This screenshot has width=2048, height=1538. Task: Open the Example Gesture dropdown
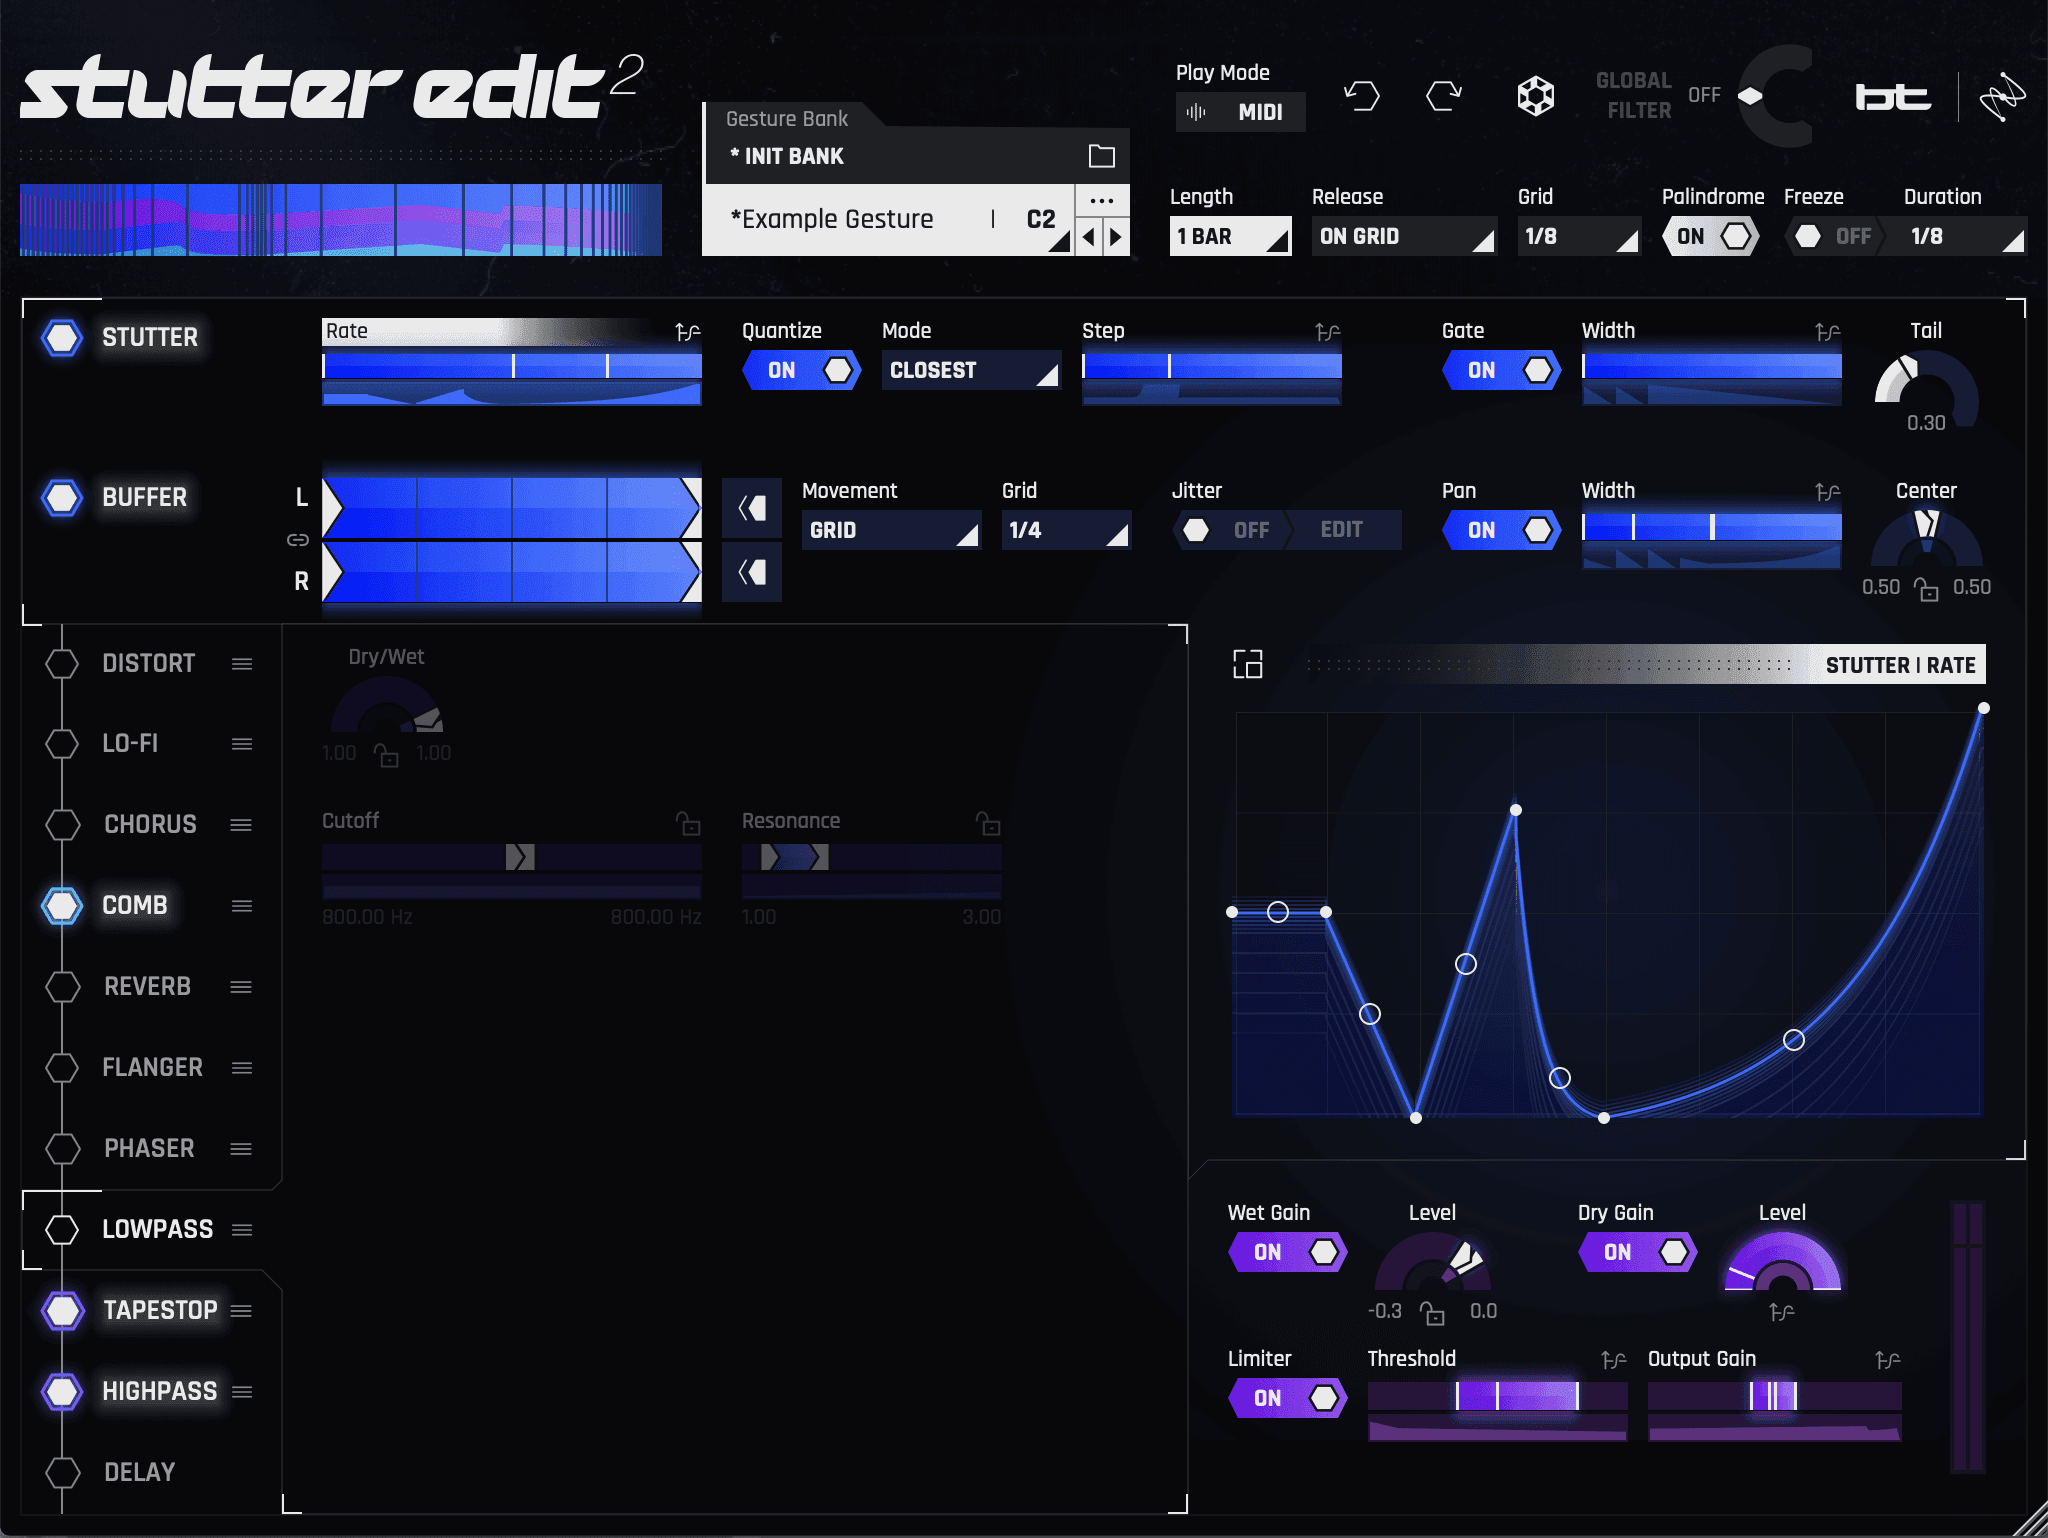pyautogui.click(x=888, y=220)
